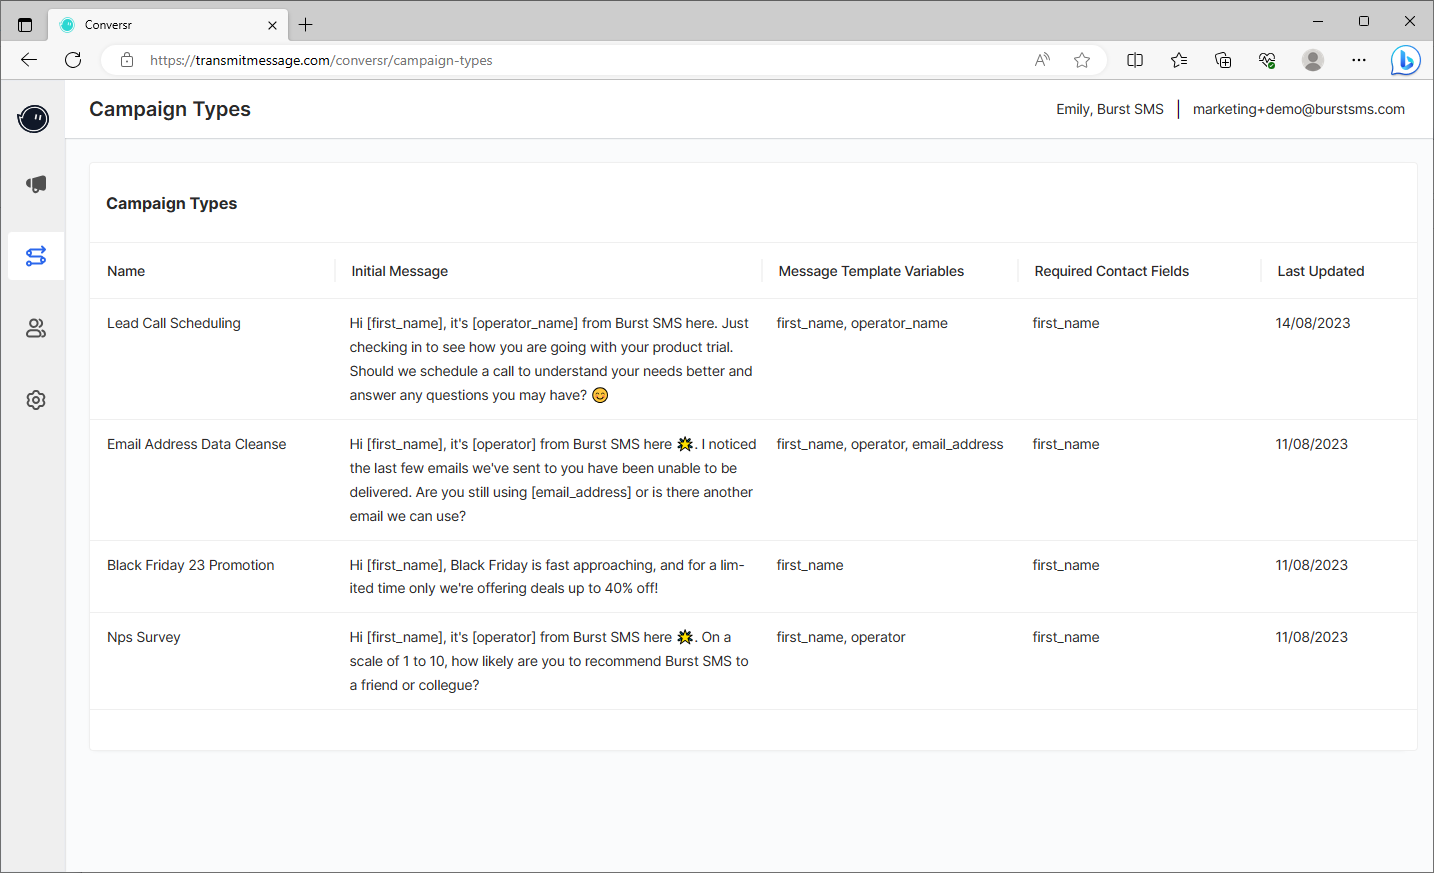Click the Last Updated column header

[1320, 271]
